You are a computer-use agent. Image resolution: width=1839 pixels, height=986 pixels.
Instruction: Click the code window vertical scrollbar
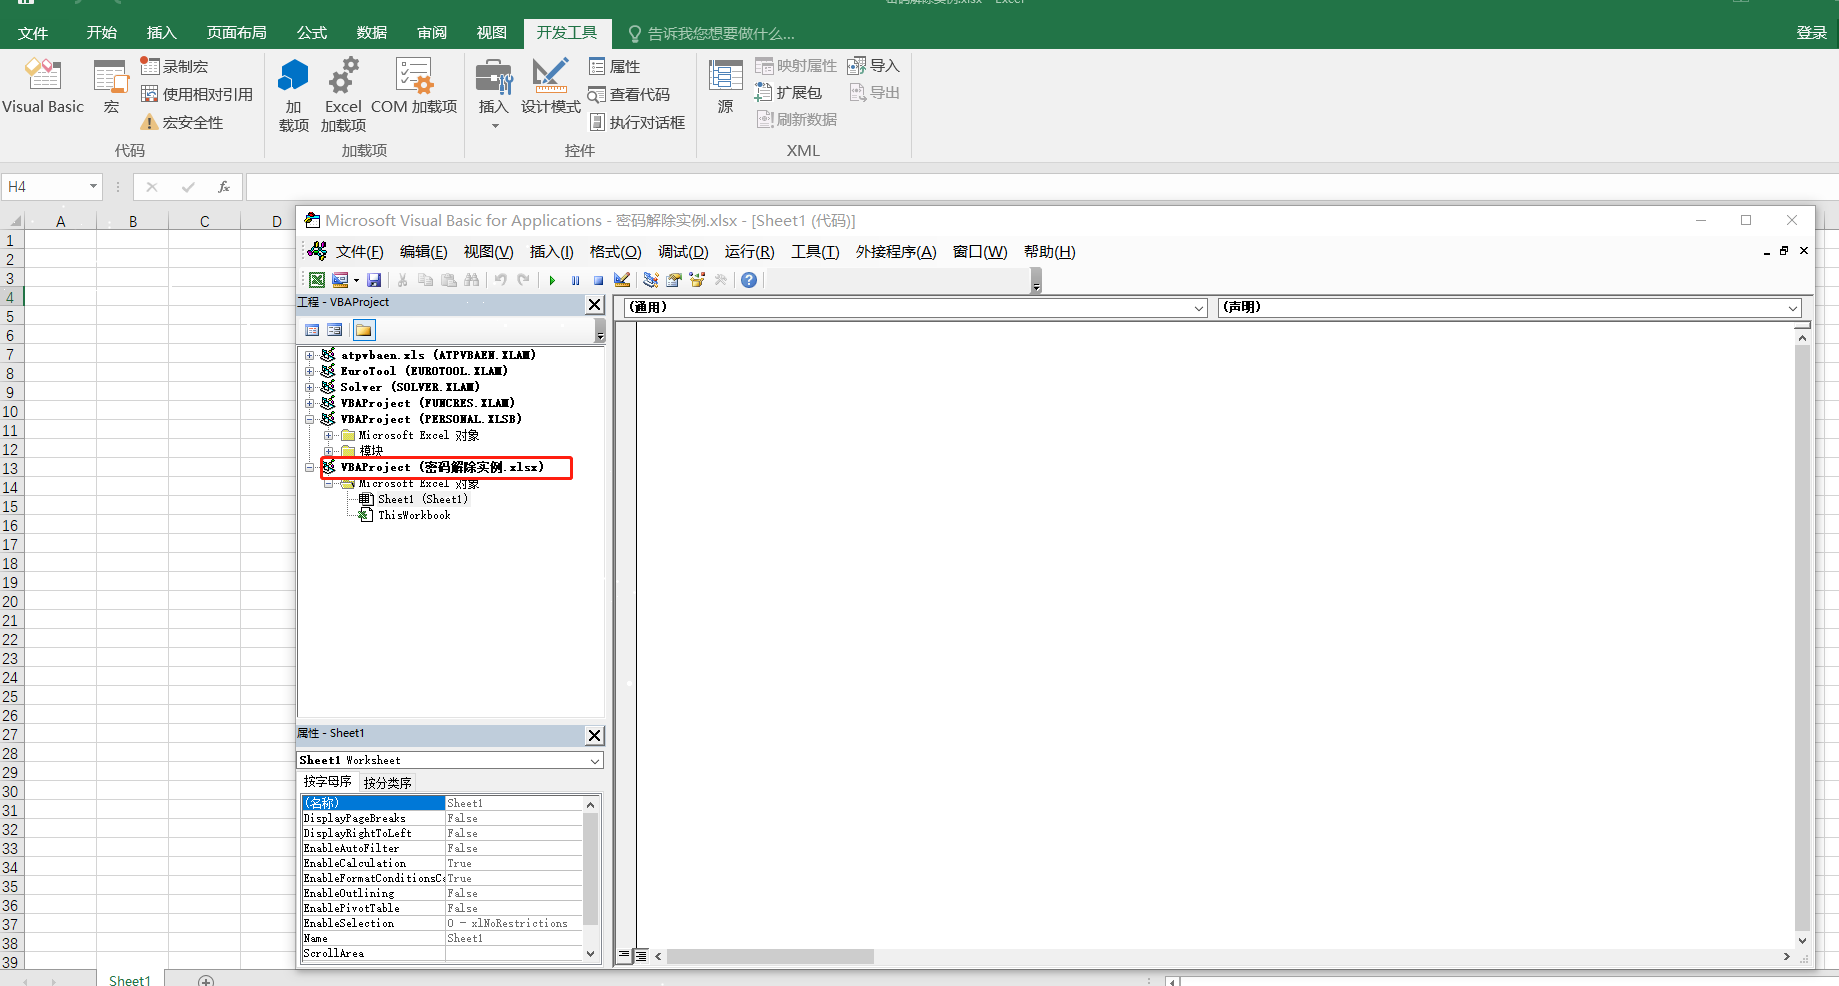pyautogui.click(x=1802, y=640)
